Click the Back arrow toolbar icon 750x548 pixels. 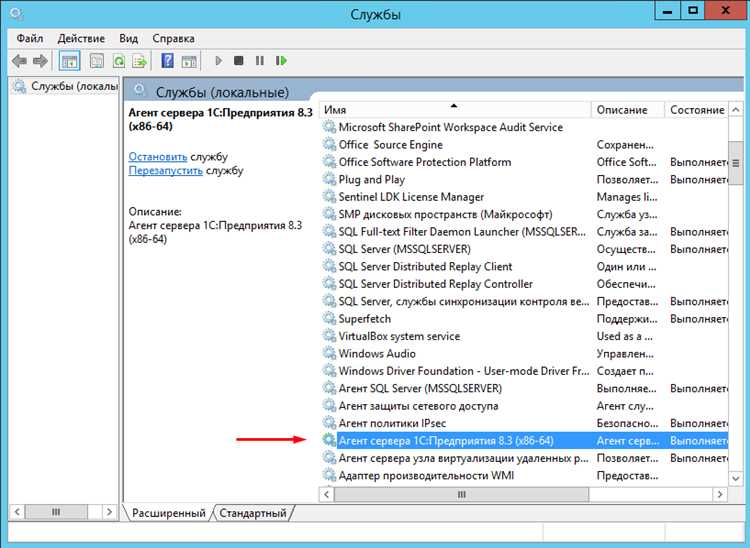(20, 61)
